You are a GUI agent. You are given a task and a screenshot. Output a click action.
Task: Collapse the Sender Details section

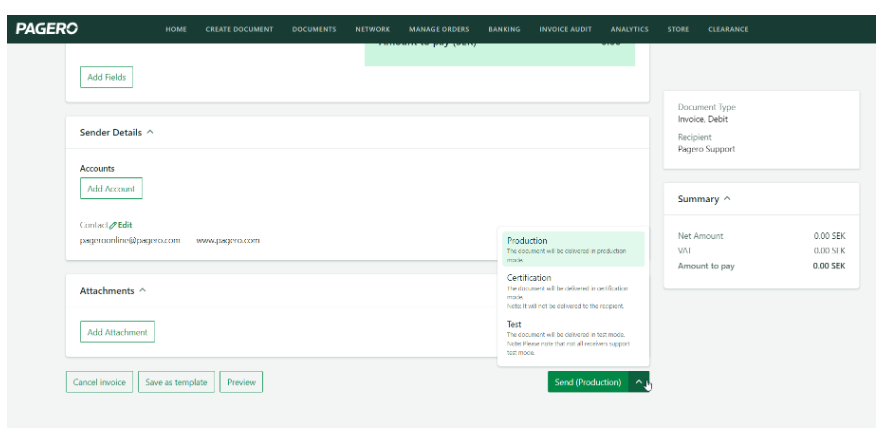tap(150, 133)
